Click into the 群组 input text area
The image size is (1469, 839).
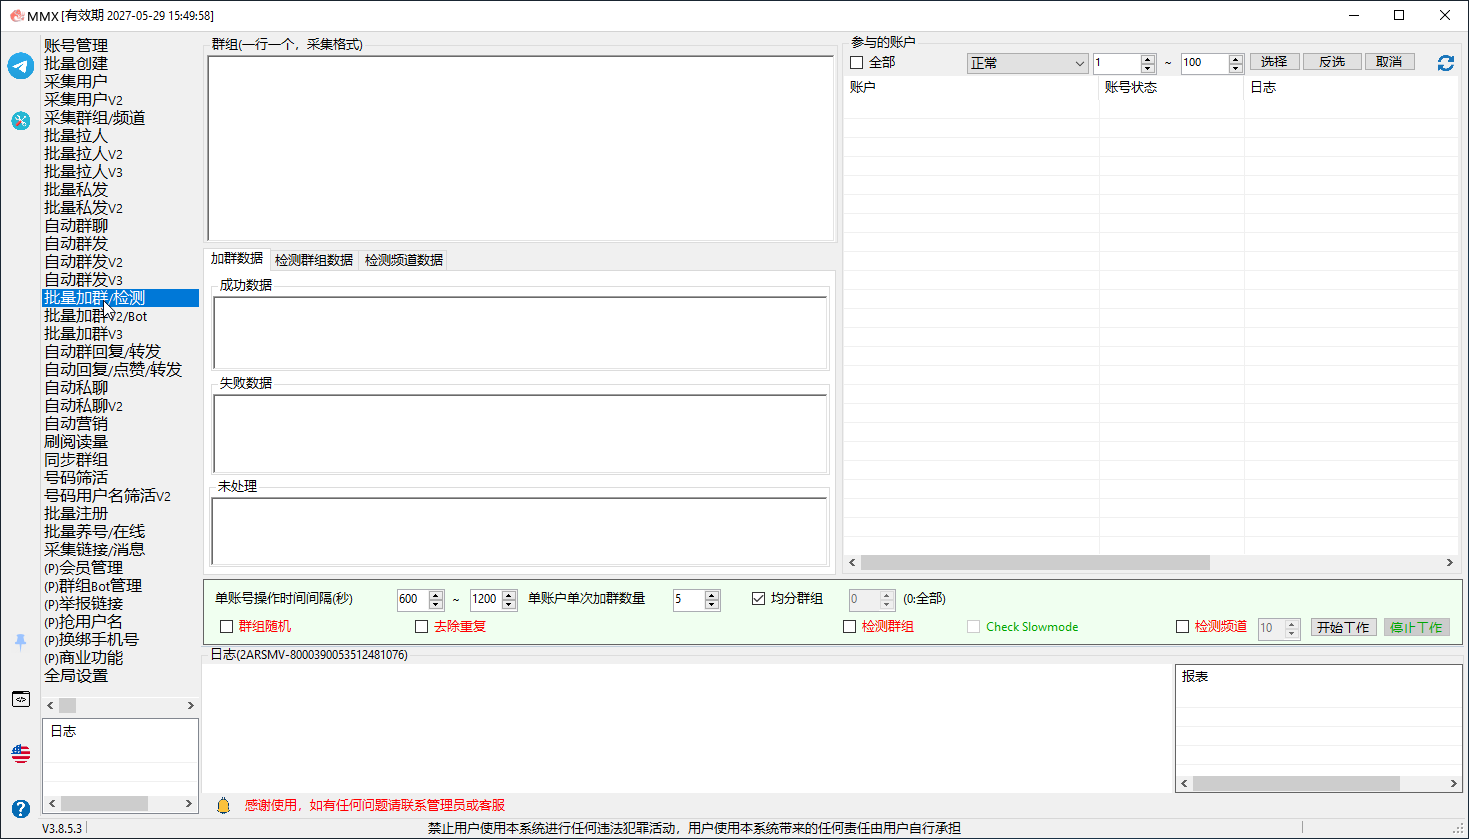[520, 148]
